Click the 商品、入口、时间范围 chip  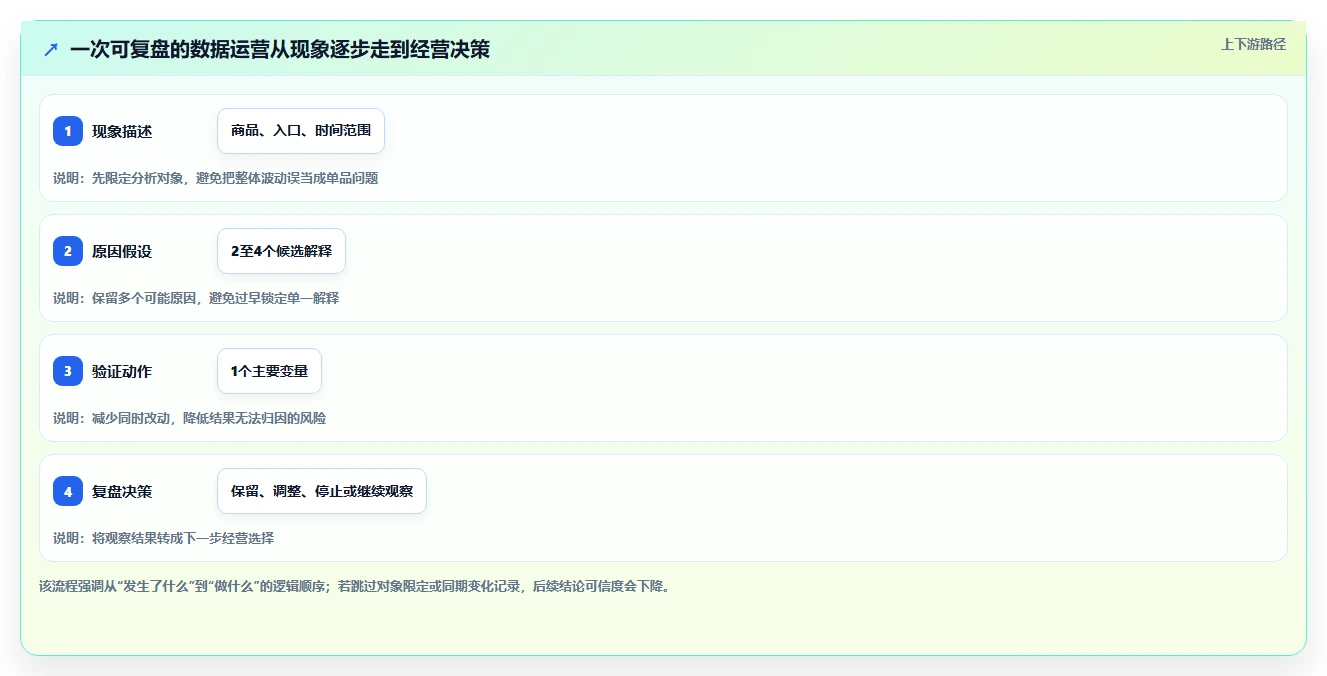(301, 131)
